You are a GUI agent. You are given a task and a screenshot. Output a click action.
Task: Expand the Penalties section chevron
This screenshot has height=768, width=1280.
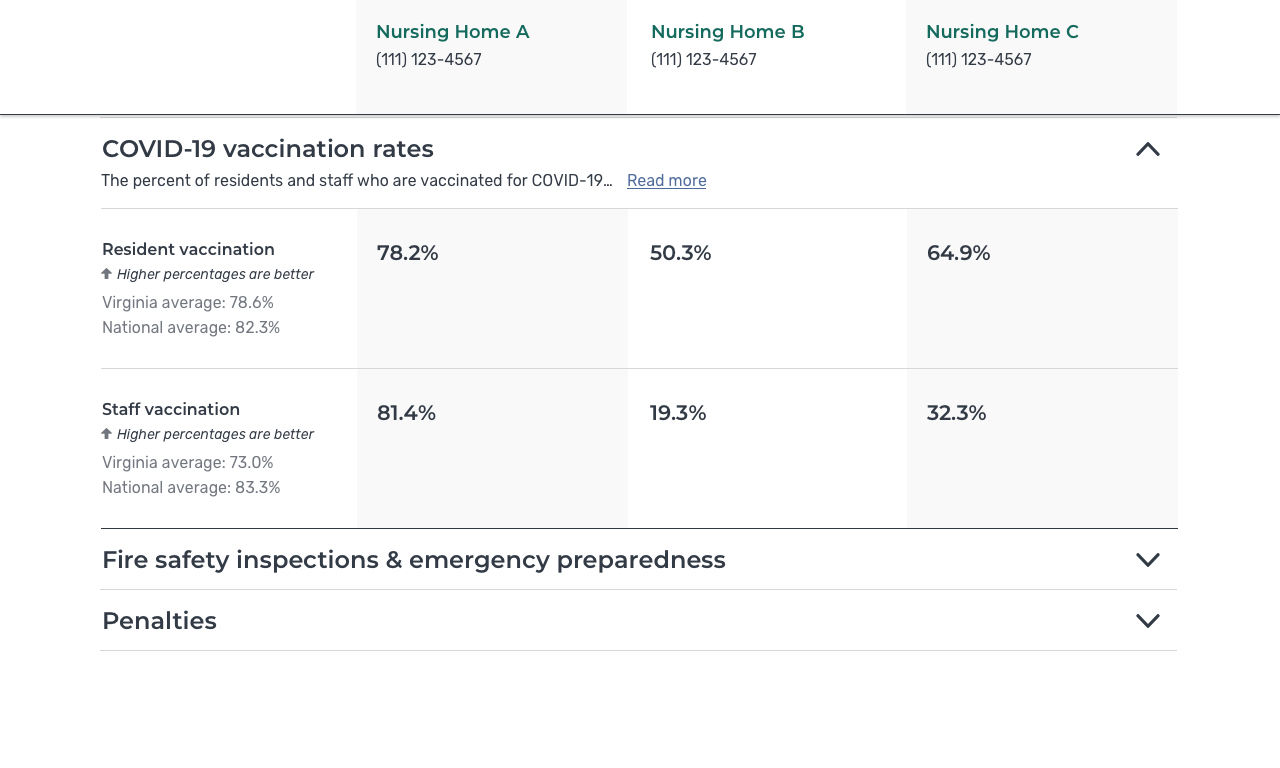pyautogui.click(x=1147, y=621)
